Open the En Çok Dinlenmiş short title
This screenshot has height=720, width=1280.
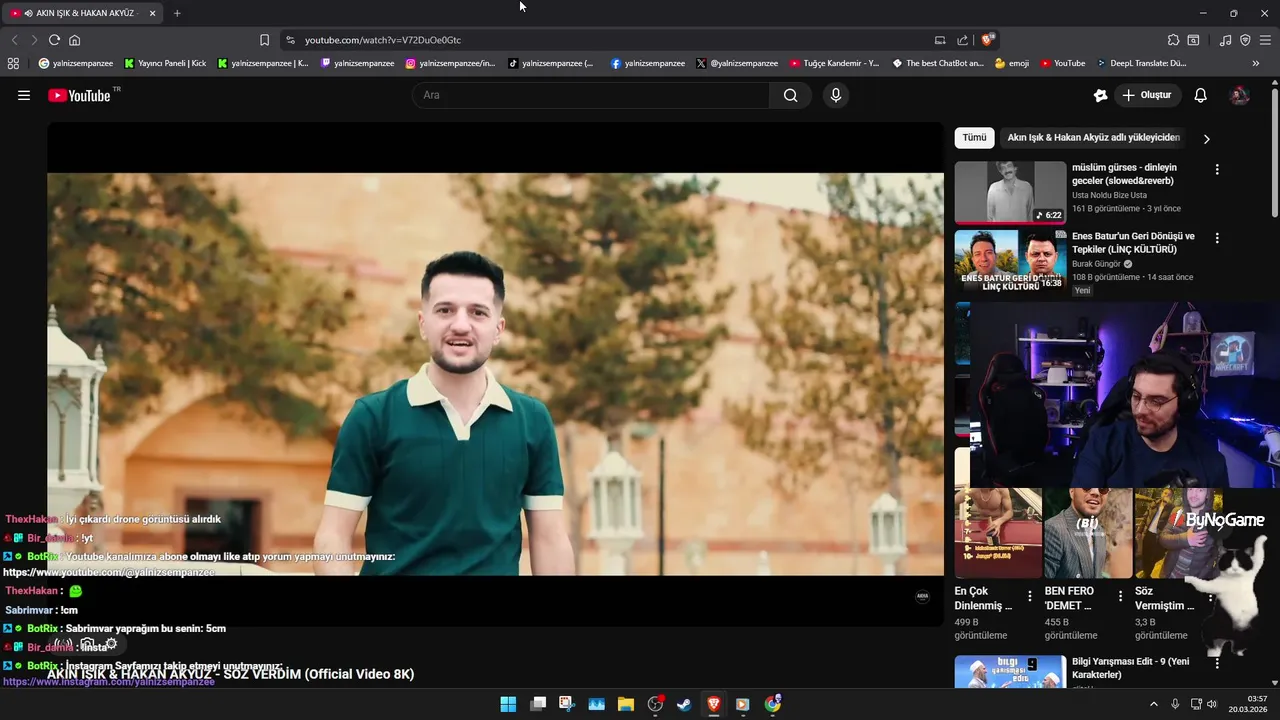(983, 598)
